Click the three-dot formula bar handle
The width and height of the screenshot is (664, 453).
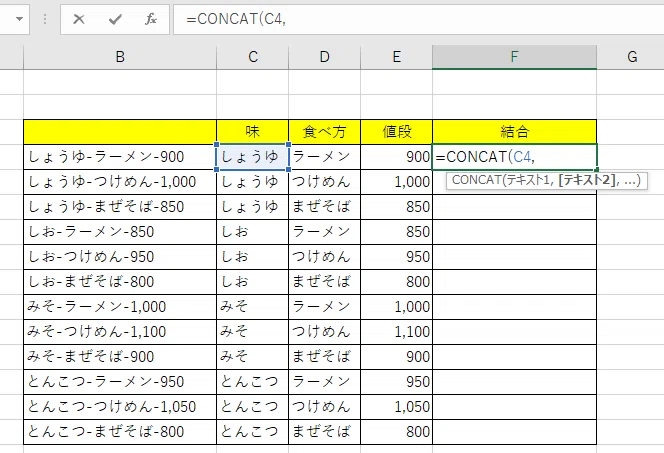click(x=45, y=19)
